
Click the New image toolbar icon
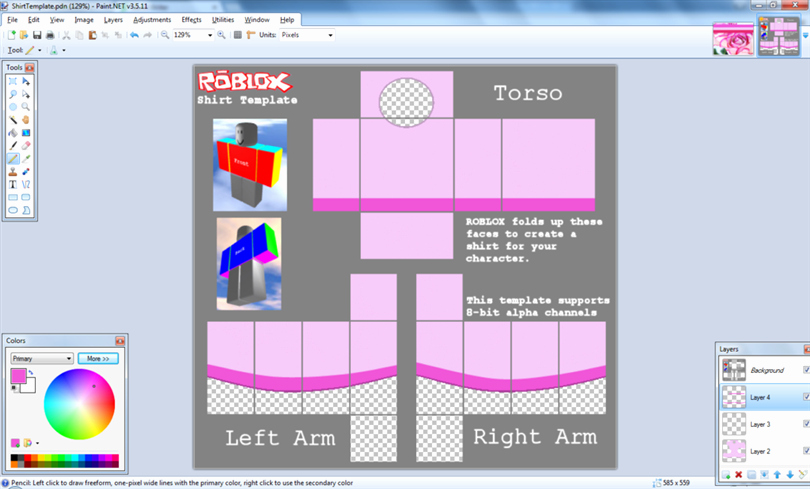[x=11, y=35]
